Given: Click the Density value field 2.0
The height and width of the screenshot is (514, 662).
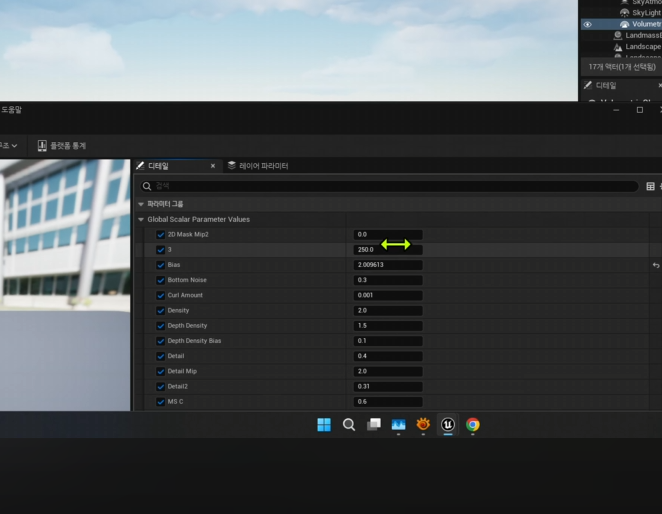Looking at the screenshot, I should pos(388,310).
